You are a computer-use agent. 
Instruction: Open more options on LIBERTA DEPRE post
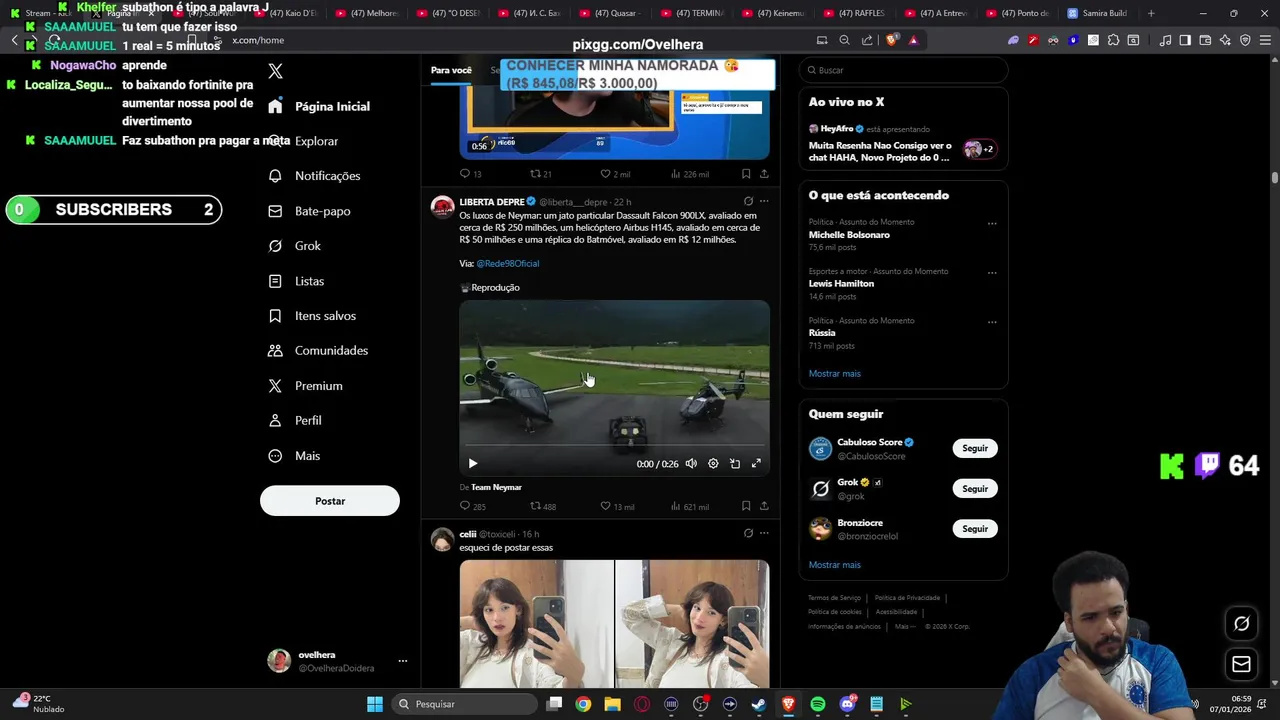coord(764,201)
